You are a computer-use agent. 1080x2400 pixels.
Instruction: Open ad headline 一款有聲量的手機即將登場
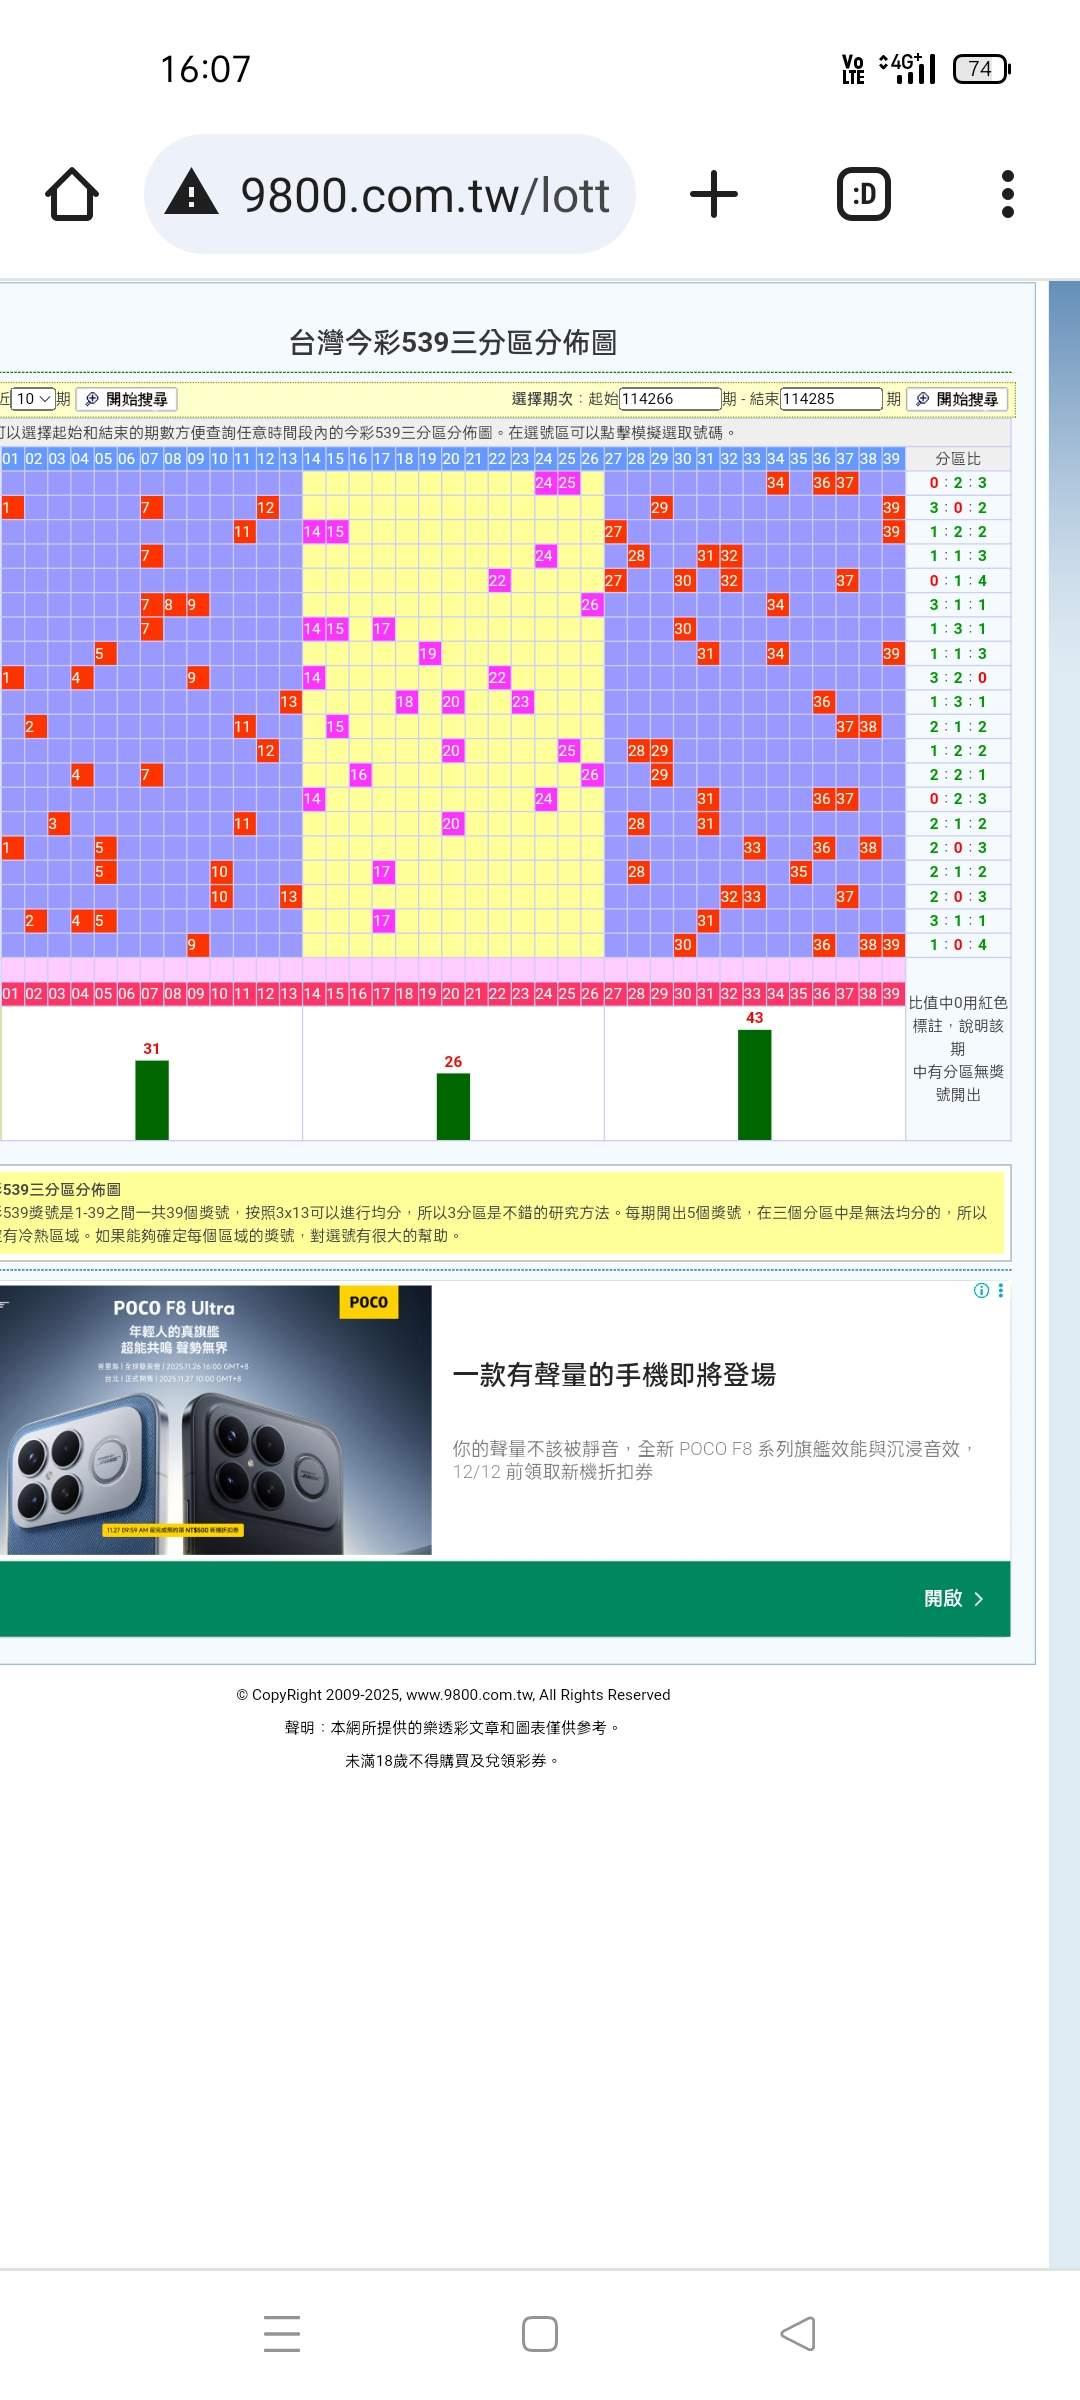(614, 1375)
